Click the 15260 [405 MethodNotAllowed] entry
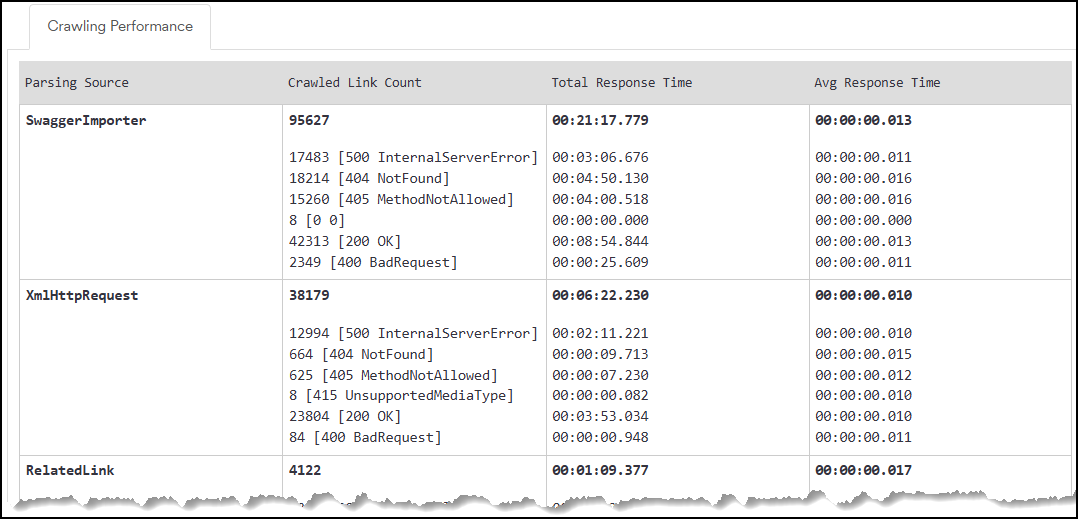 click(x=400, y=200)
